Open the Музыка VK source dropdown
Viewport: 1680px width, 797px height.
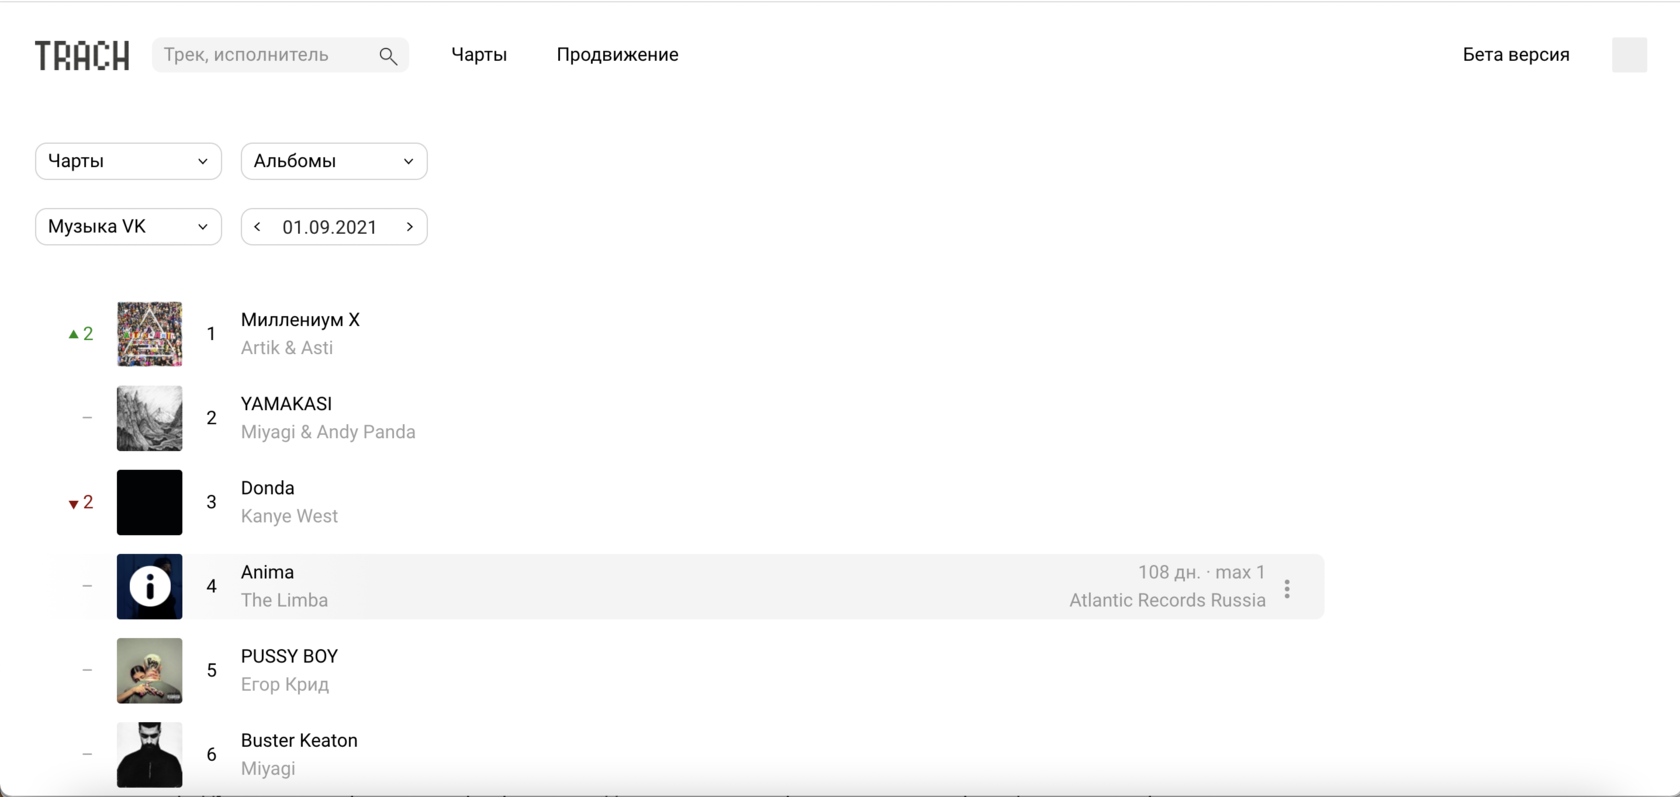tap(128, 227)
